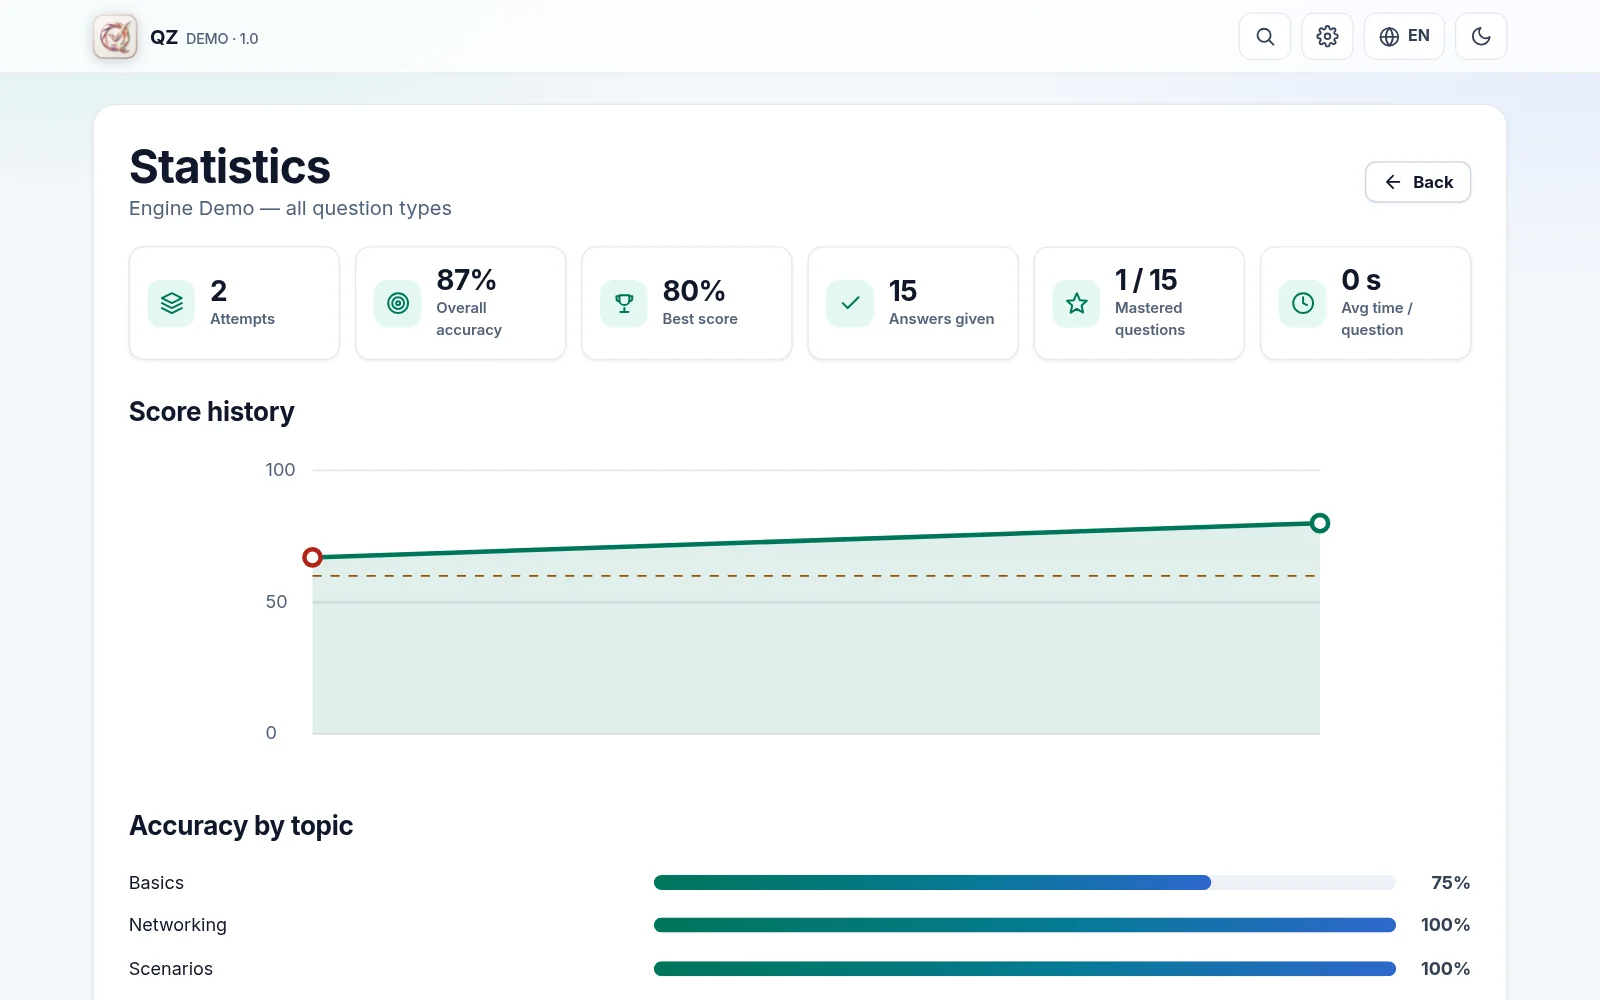1600x1000 pixels.
Task: Select the red first-attempt point on chart
Action: [312, 557]
